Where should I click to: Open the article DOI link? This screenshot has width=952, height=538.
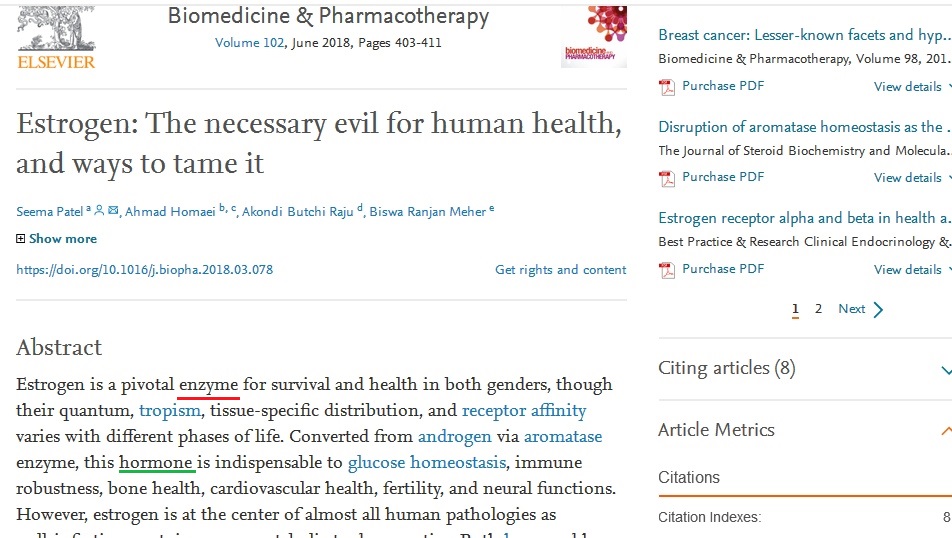tap(145, 270)
